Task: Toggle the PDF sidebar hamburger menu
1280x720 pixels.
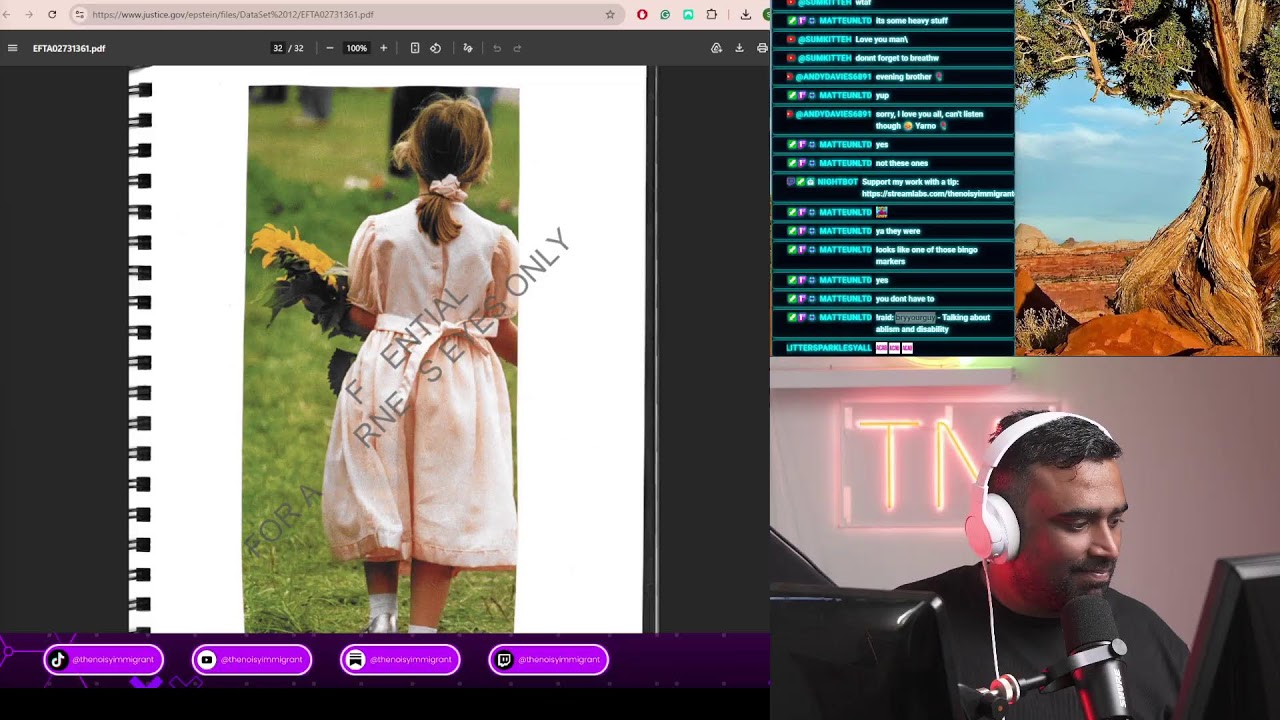Action: click(x=12, y=48)
